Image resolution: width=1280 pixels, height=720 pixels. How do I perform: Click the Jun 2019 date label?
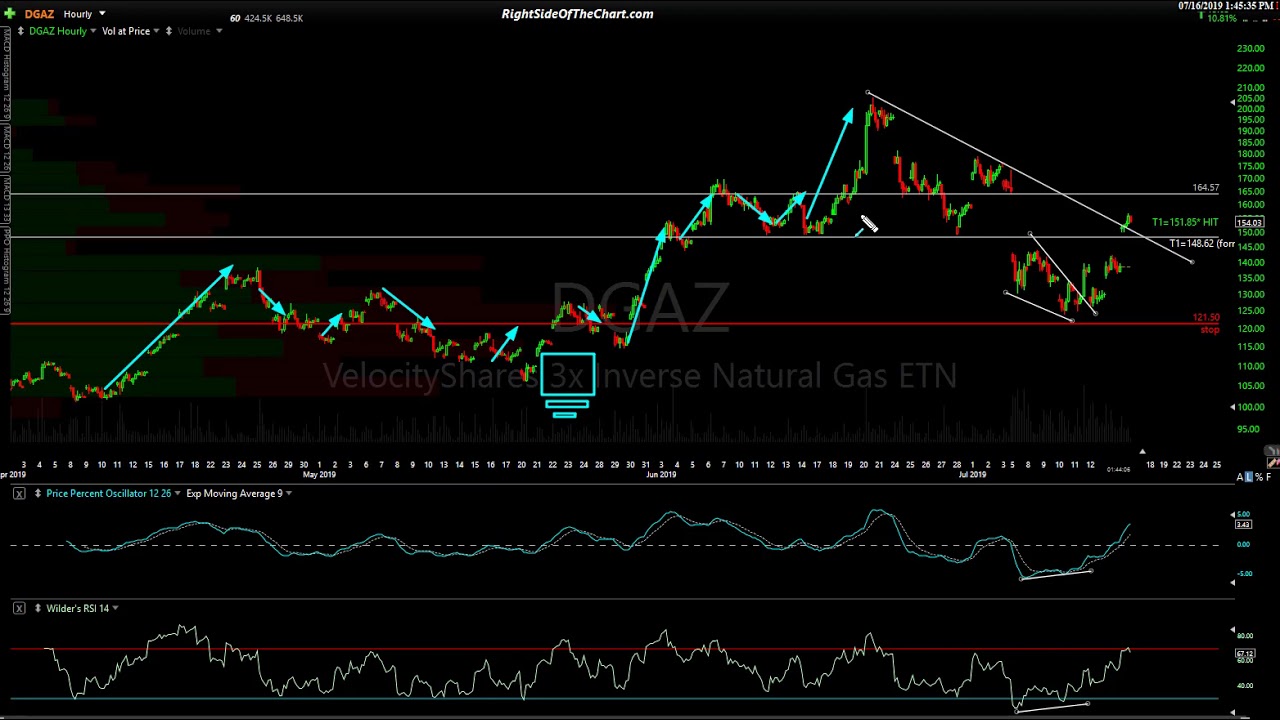tap(660, 475)
